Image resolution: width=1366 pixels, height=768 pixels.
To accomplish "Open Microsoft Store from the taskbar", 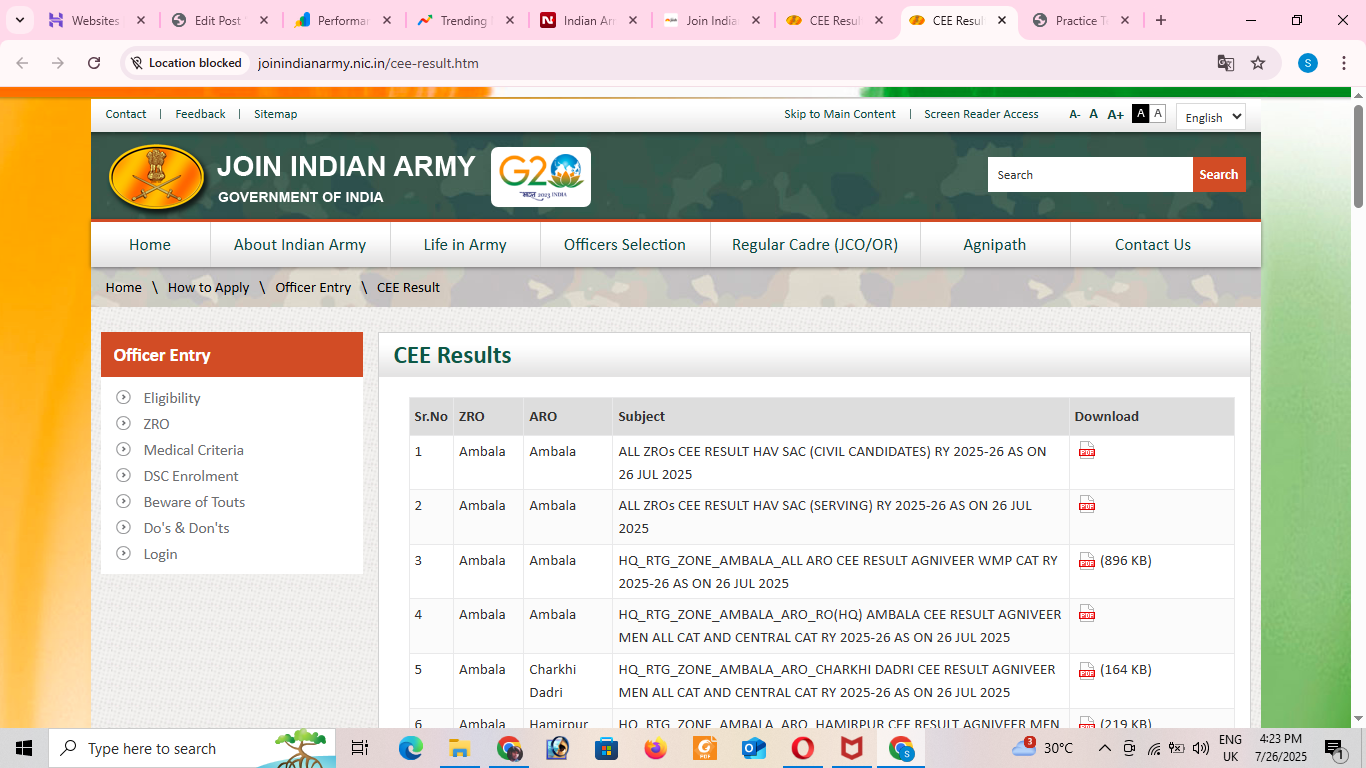I will point(606,748).
